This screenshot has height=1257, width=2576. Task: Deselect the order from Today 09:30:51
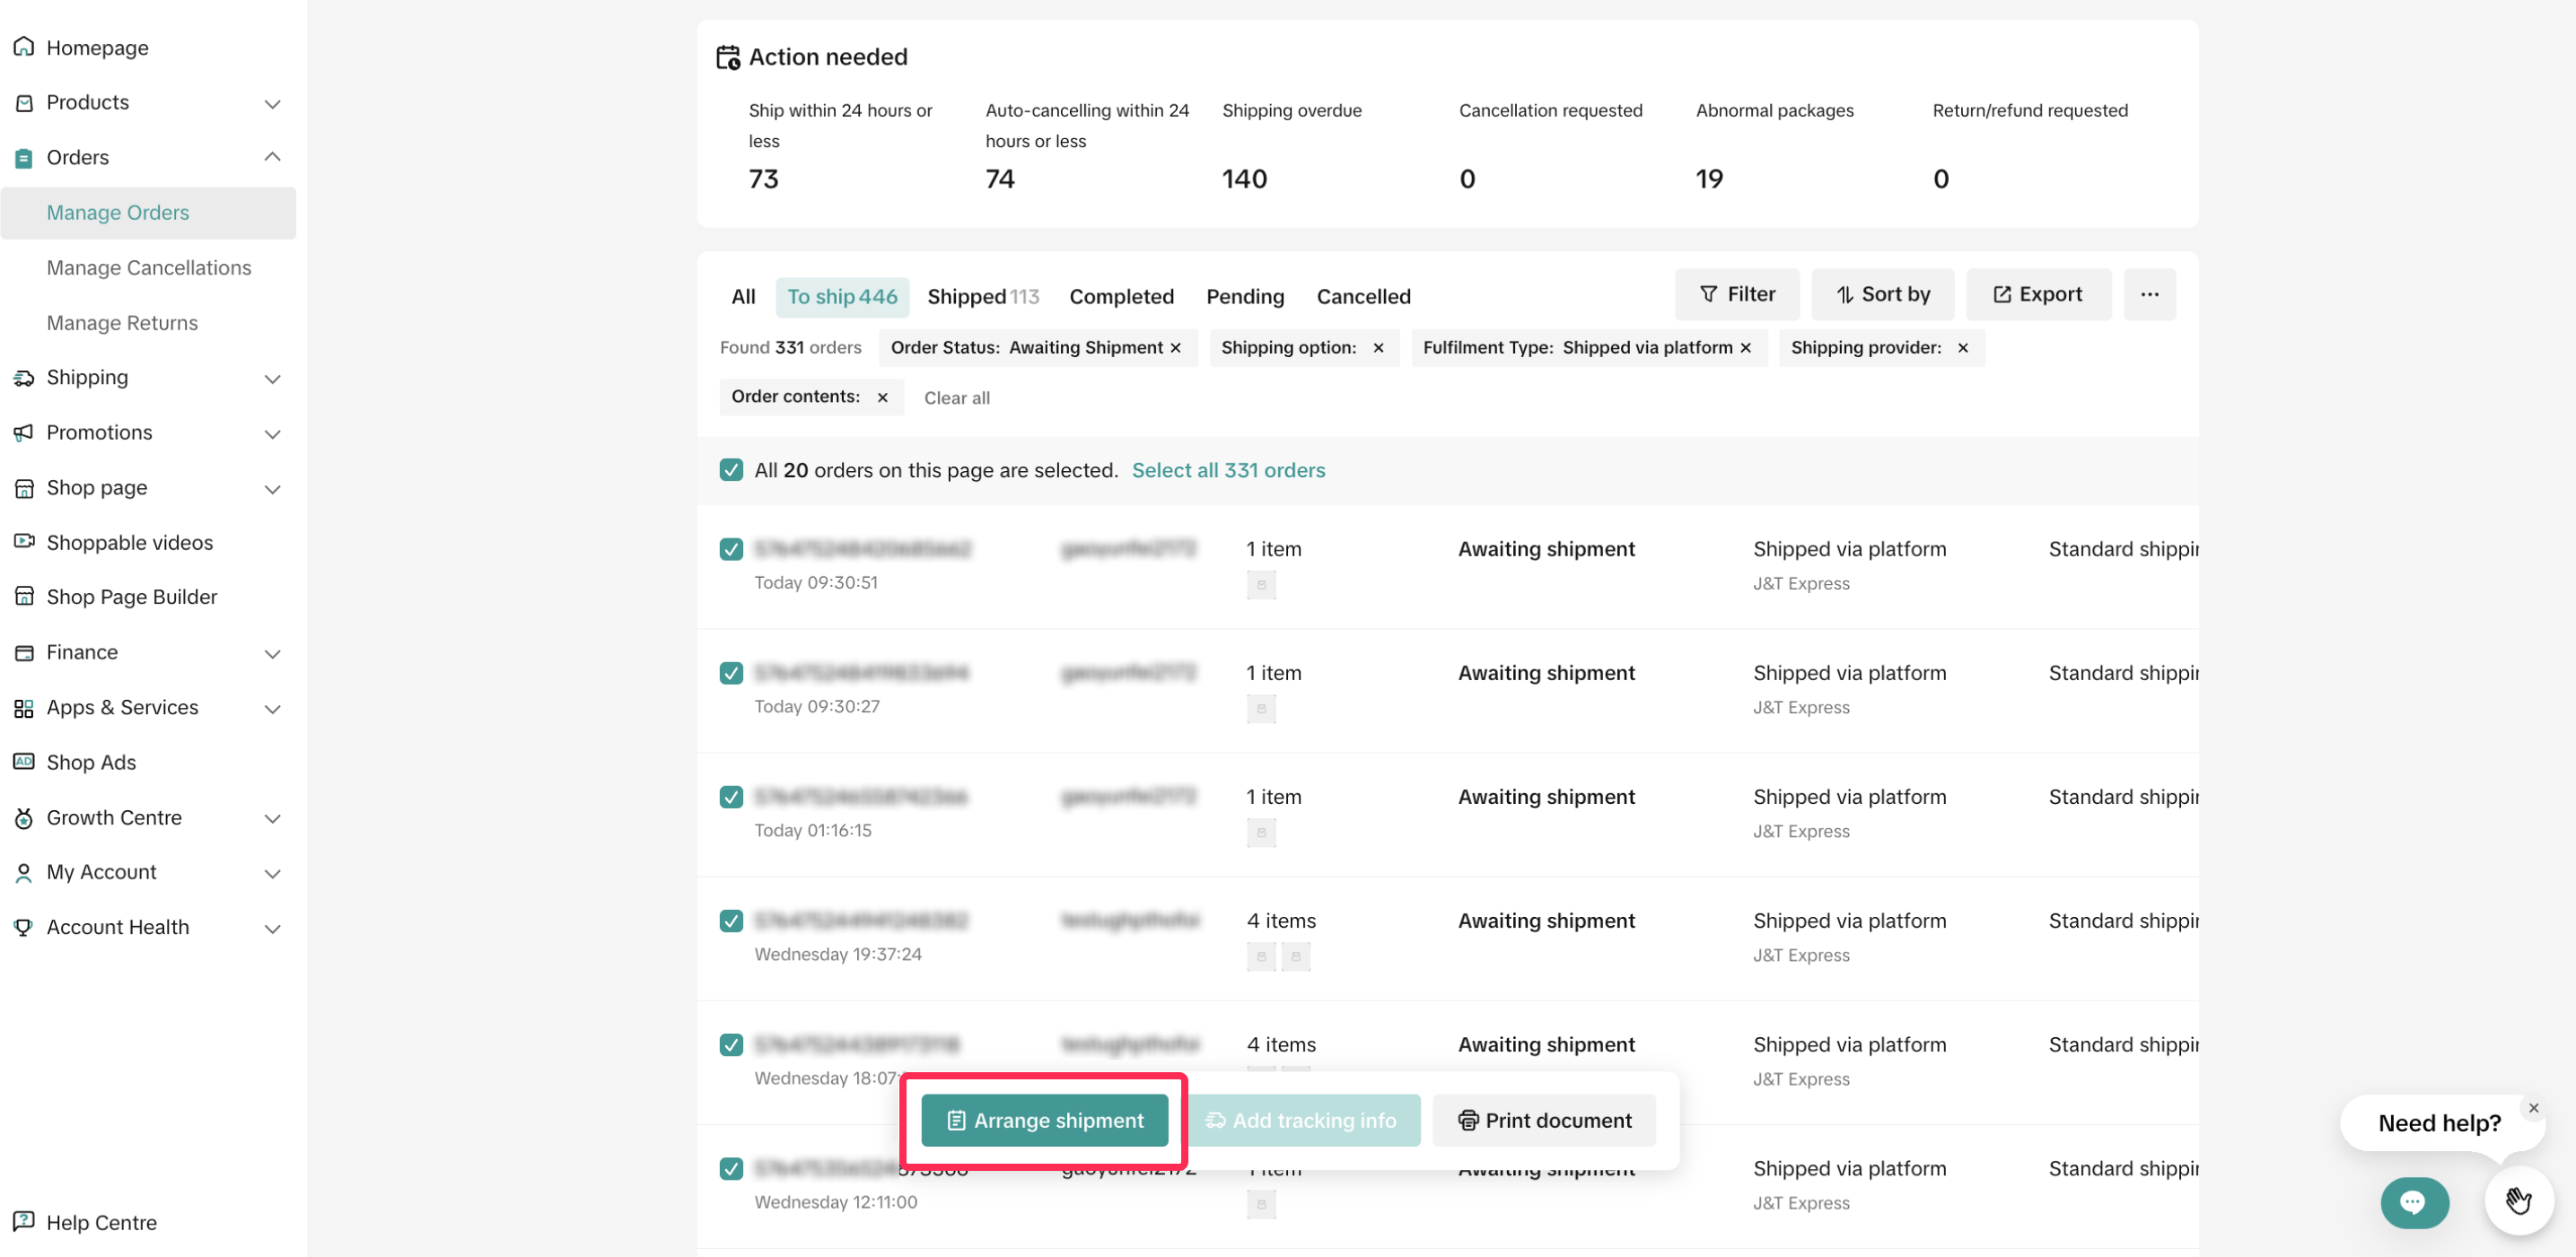(731, 549)
